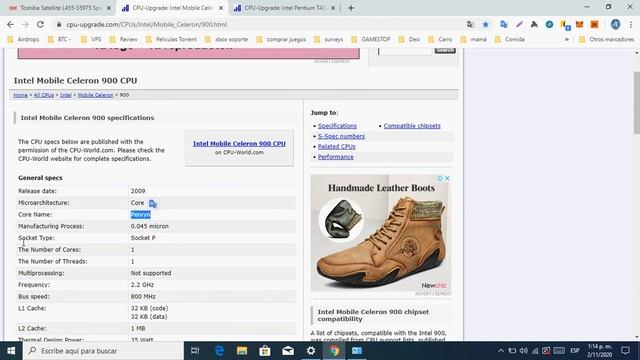Open the Windows notification center
The image size is (640, 360).
(x=626, y=351)
